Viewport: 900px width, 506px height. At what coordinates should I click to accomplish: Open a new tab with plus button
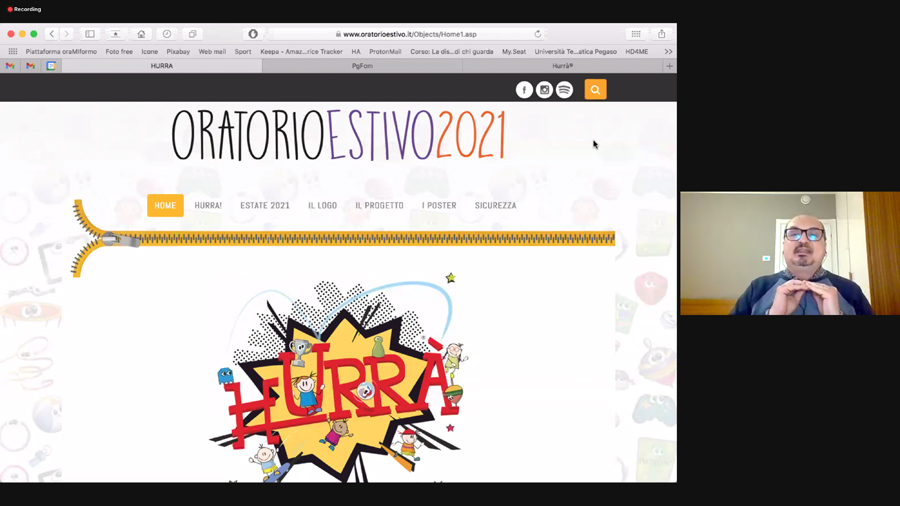[x=669, y=66]
